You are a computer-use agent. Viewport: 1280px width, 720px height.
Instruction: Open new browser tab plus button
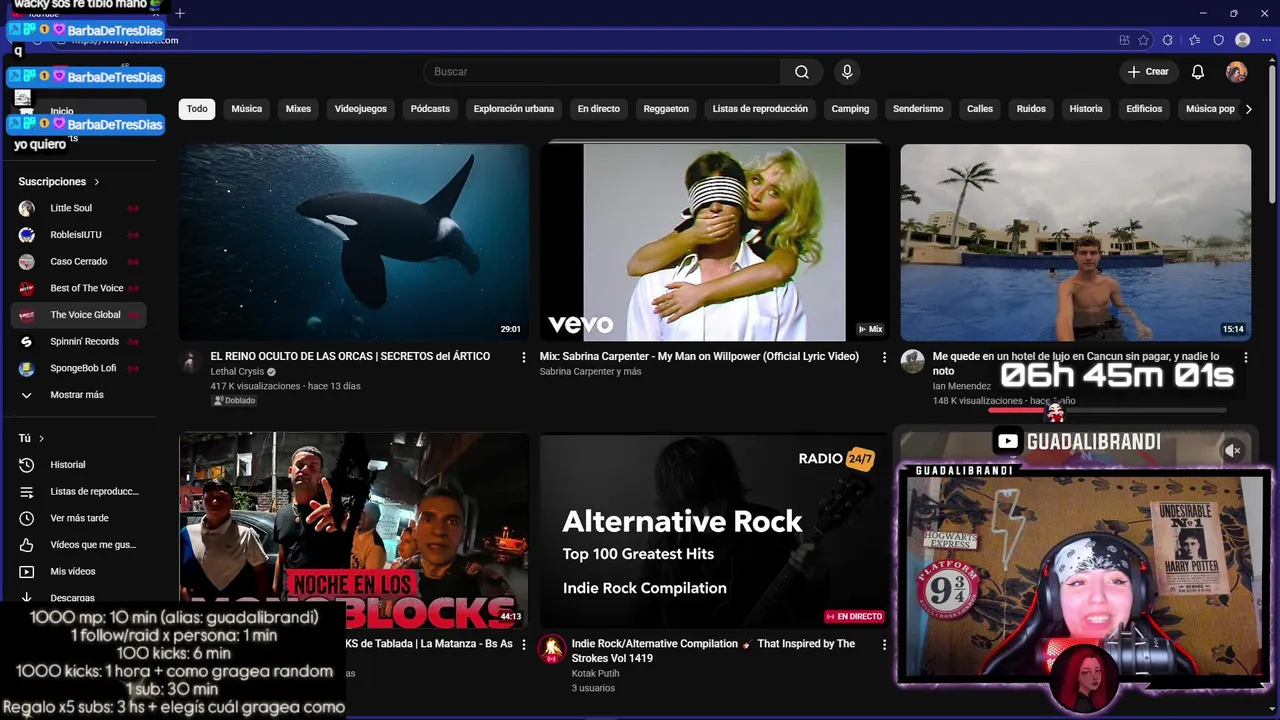pos(180,13)
